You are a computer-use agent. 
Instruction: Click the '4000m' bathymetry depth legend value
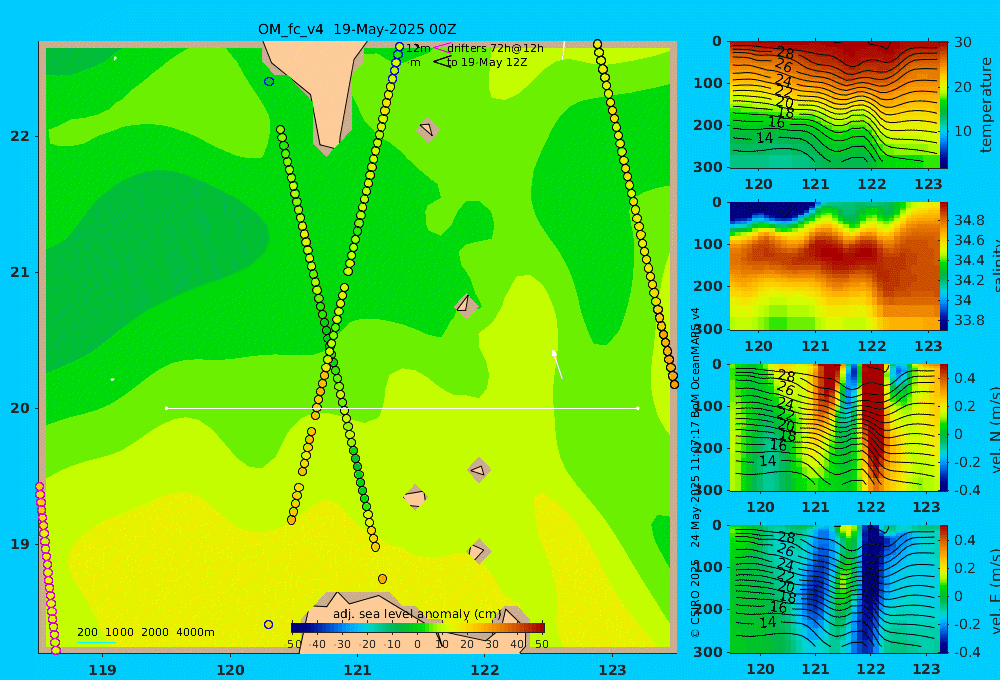click(195, 632)
